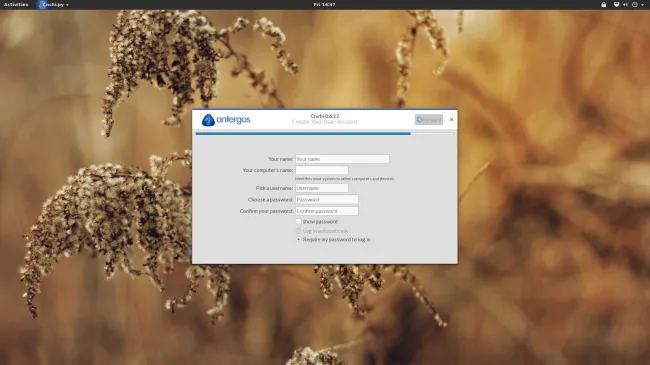Click the lock icon in the top bar
Image resolution: width=650 pixels, height=365 pixels.
coord(604,5)
